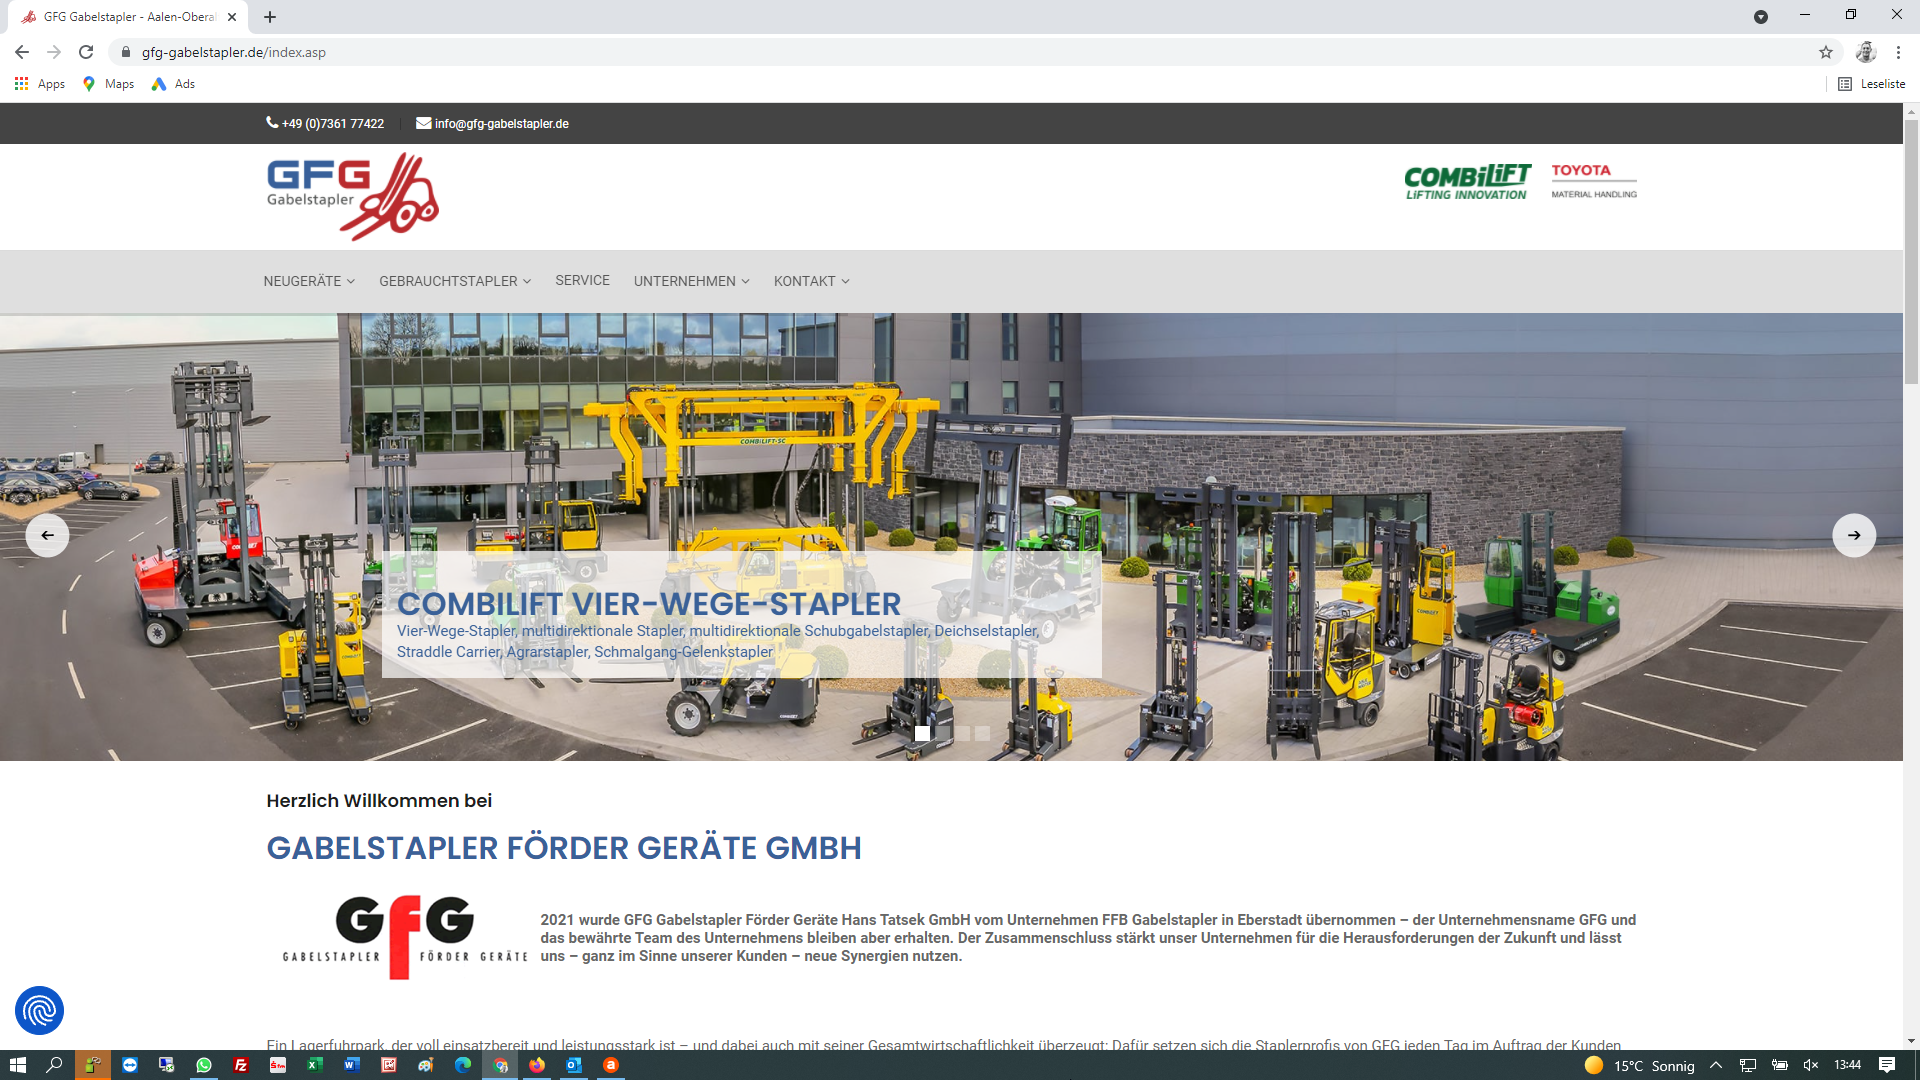Open a new browser tab
Image resolution: width=1920 pixels, height=1080 pixels.
coord(270,17)
